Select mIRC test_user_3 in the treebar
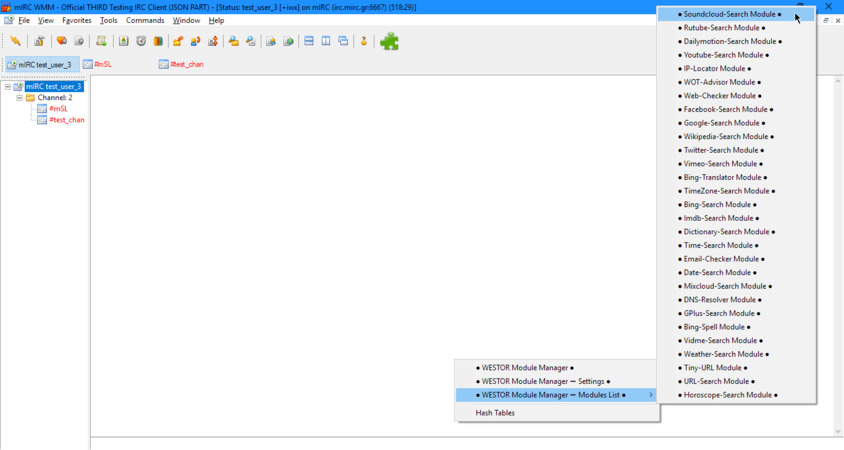The image size is (844, 450). [54, 87]
